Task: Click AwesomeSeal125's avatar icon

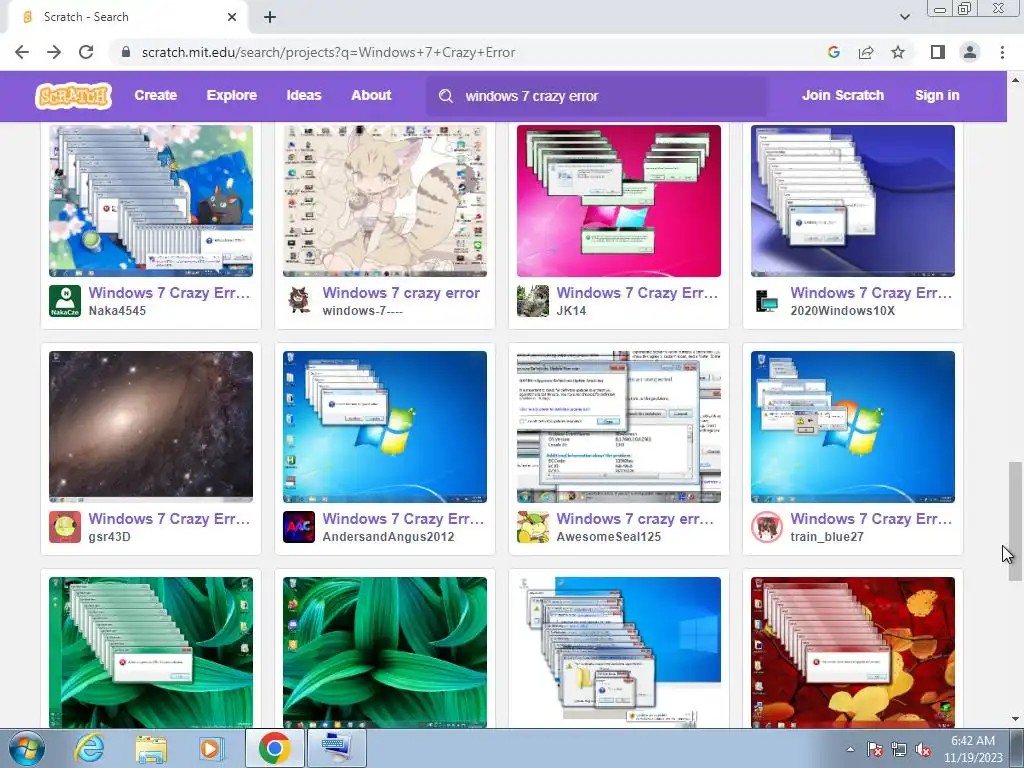Action: 533,527
